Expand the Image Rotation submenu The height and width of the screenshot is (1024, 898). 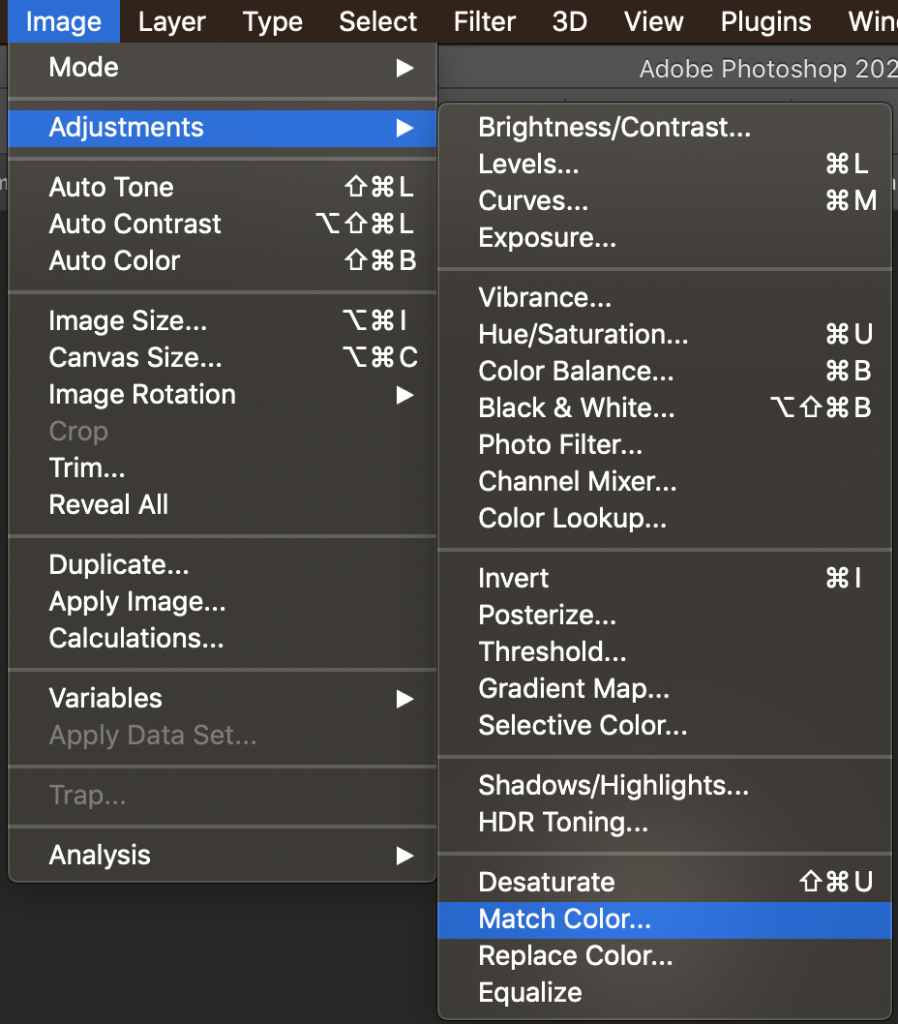pyautogui.click(x=405, y=395)
